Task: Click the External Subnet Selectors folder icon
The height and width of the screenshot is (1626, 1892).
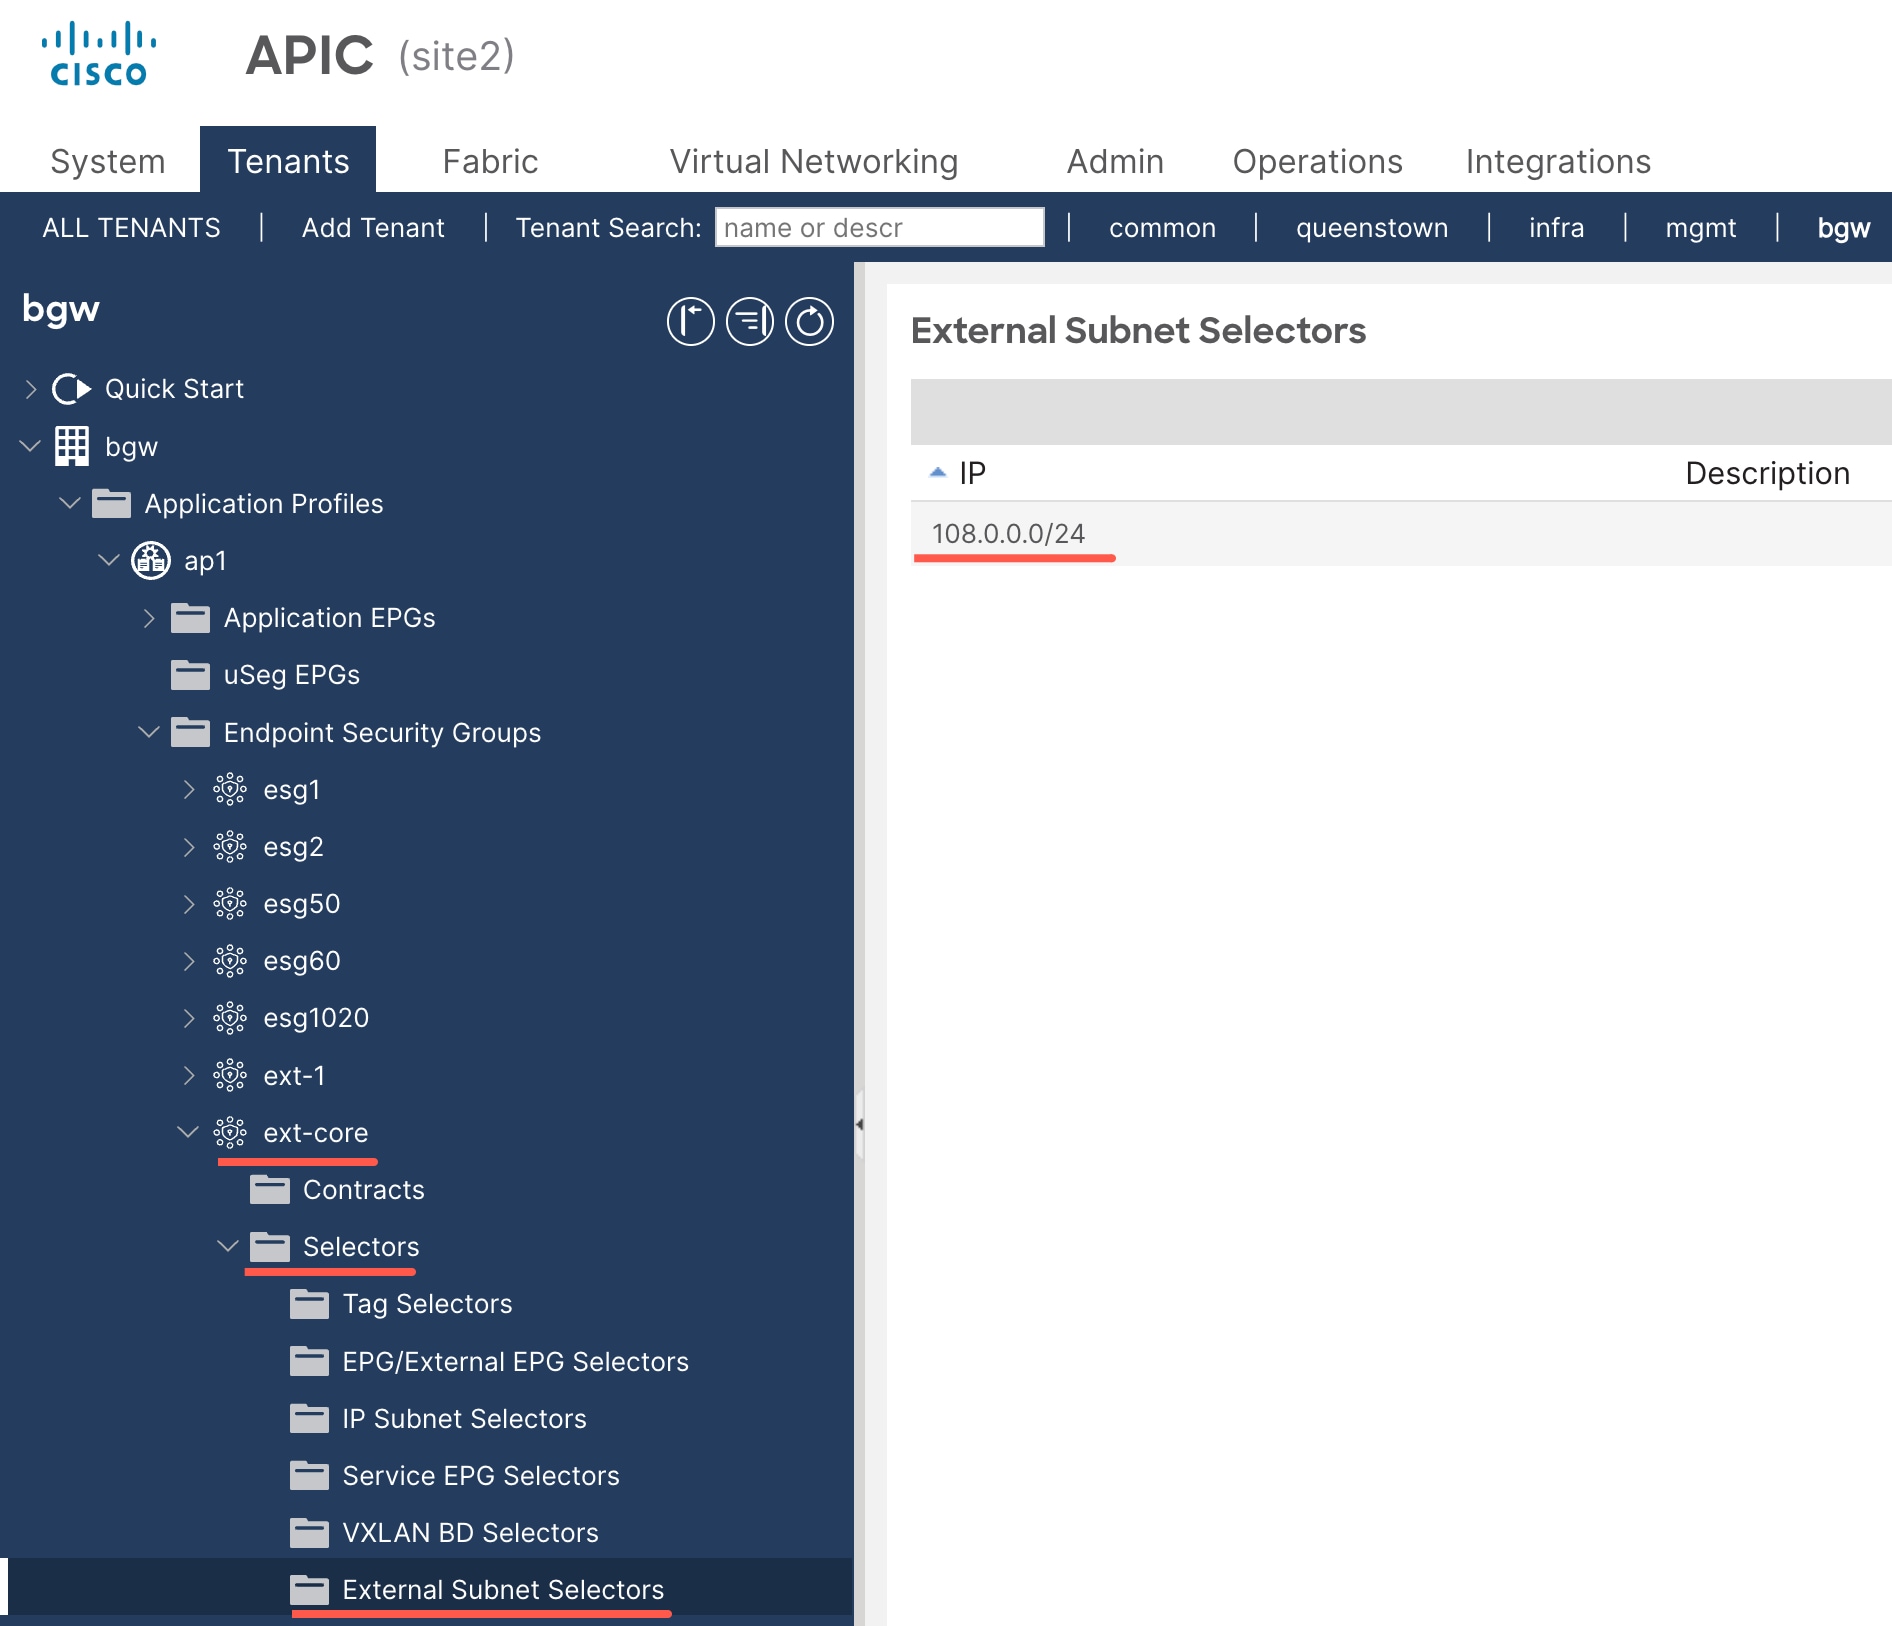Action: click(309, 1590)
